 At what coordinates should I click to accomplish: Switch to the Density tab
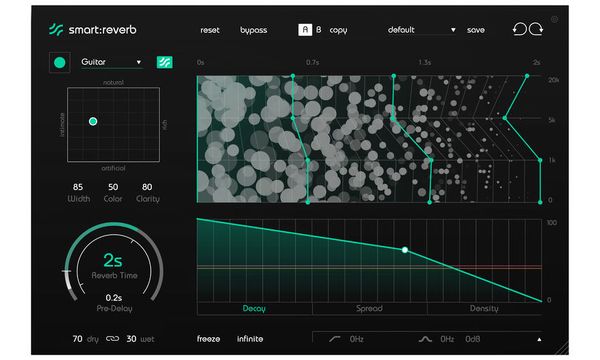click(x=484, y=308)
